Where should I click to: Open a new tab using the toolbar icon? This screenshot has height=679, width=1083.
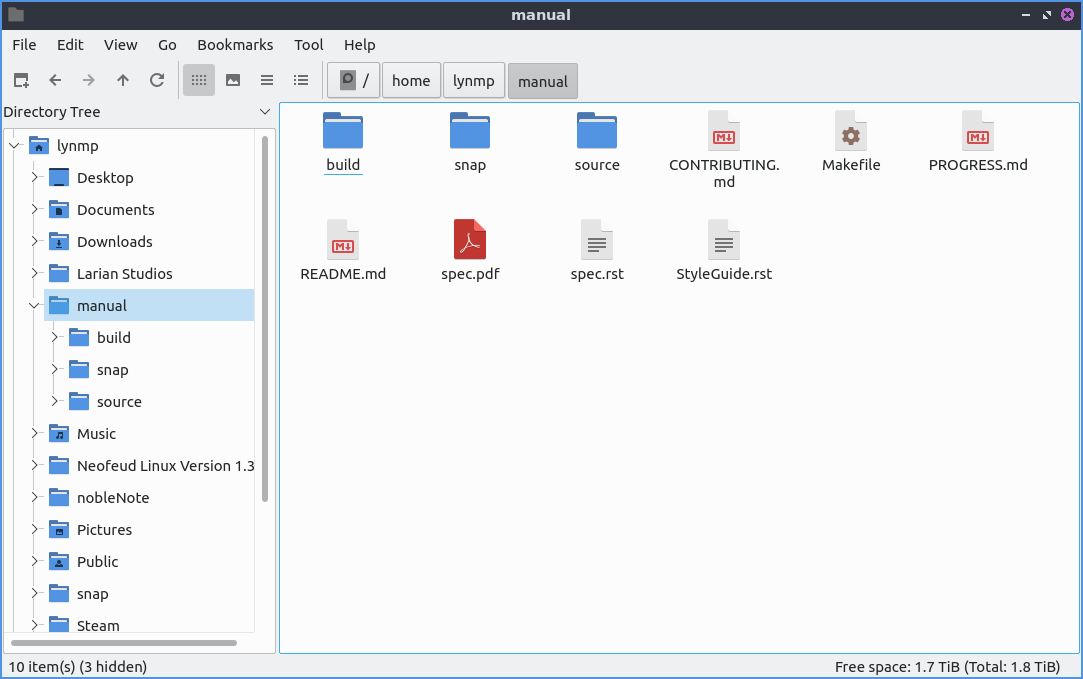[x=21, y=80]
